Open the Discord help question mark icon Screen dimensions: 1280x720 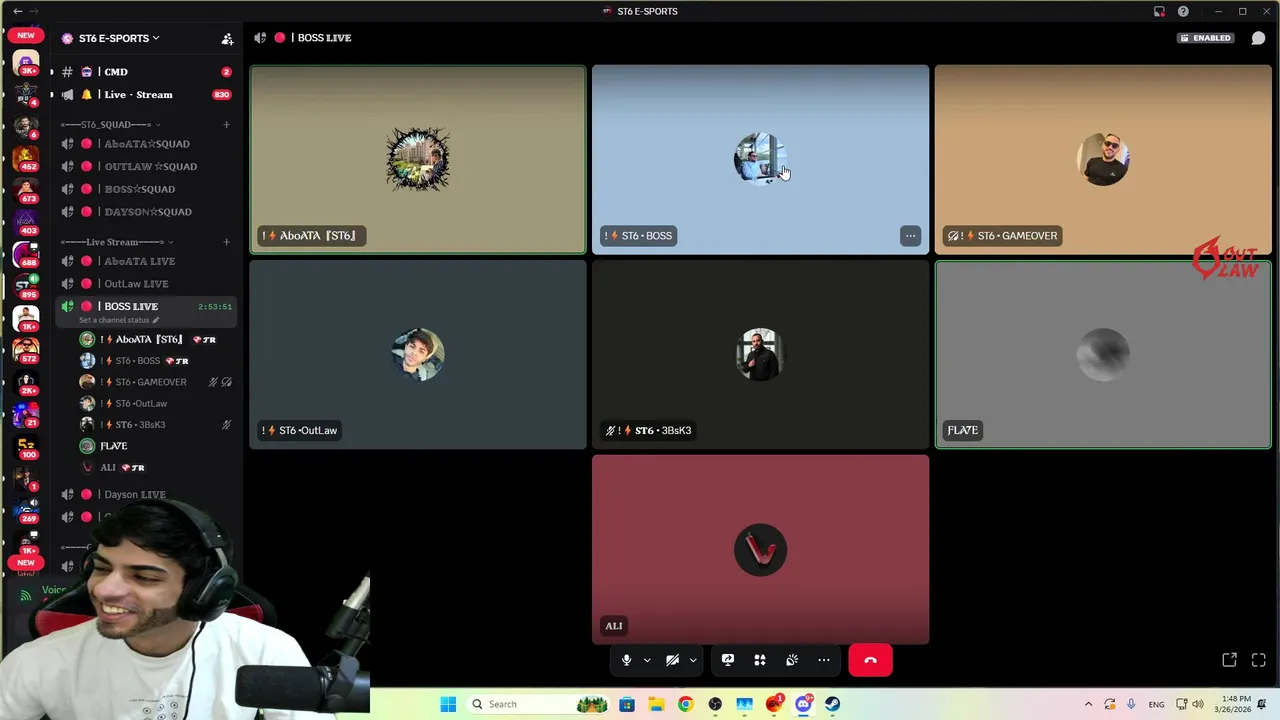tap(1183, 11)
